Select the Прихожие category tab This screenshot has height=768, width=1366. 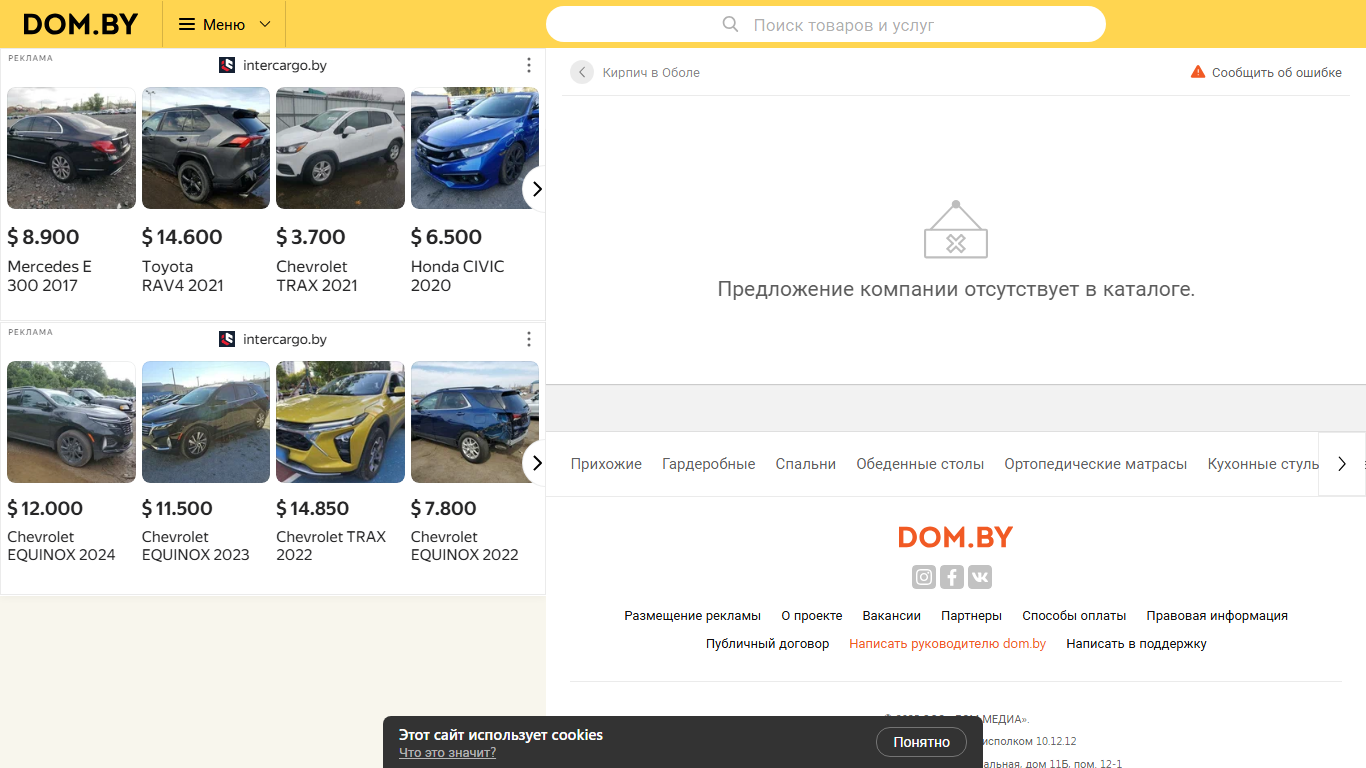606,464
